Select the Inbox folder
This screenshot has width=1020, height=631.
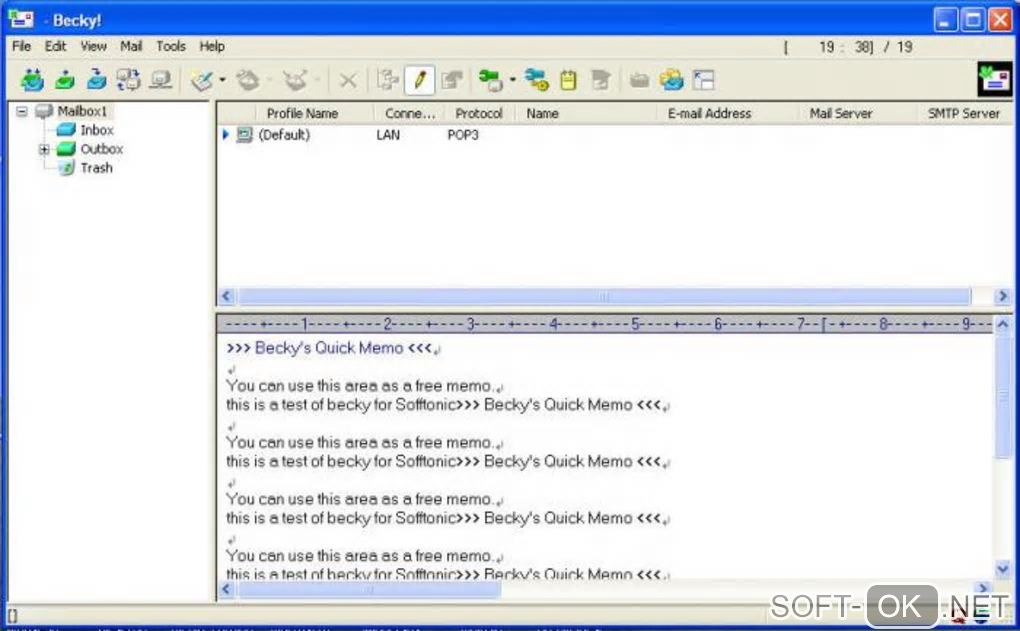[x=97, y=130]
